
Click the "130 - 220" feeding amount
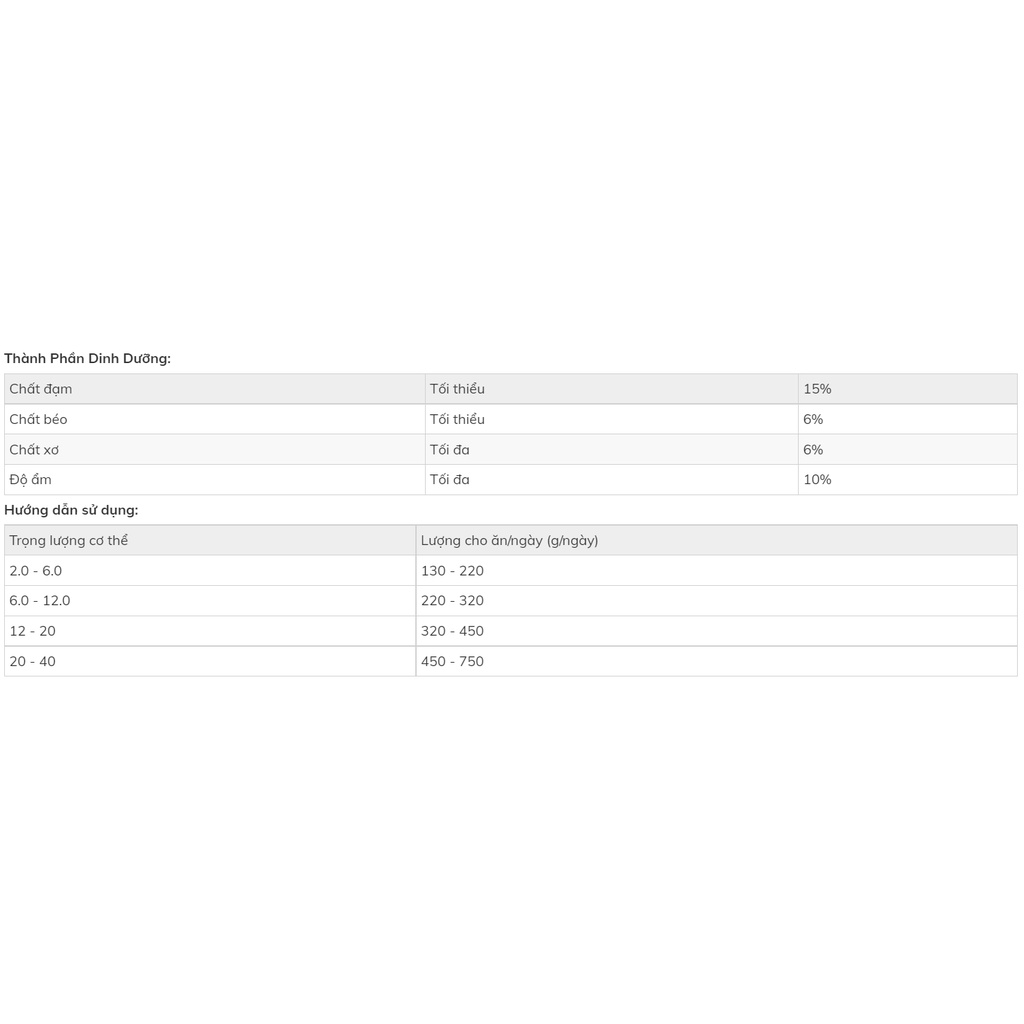pos(452,571)
